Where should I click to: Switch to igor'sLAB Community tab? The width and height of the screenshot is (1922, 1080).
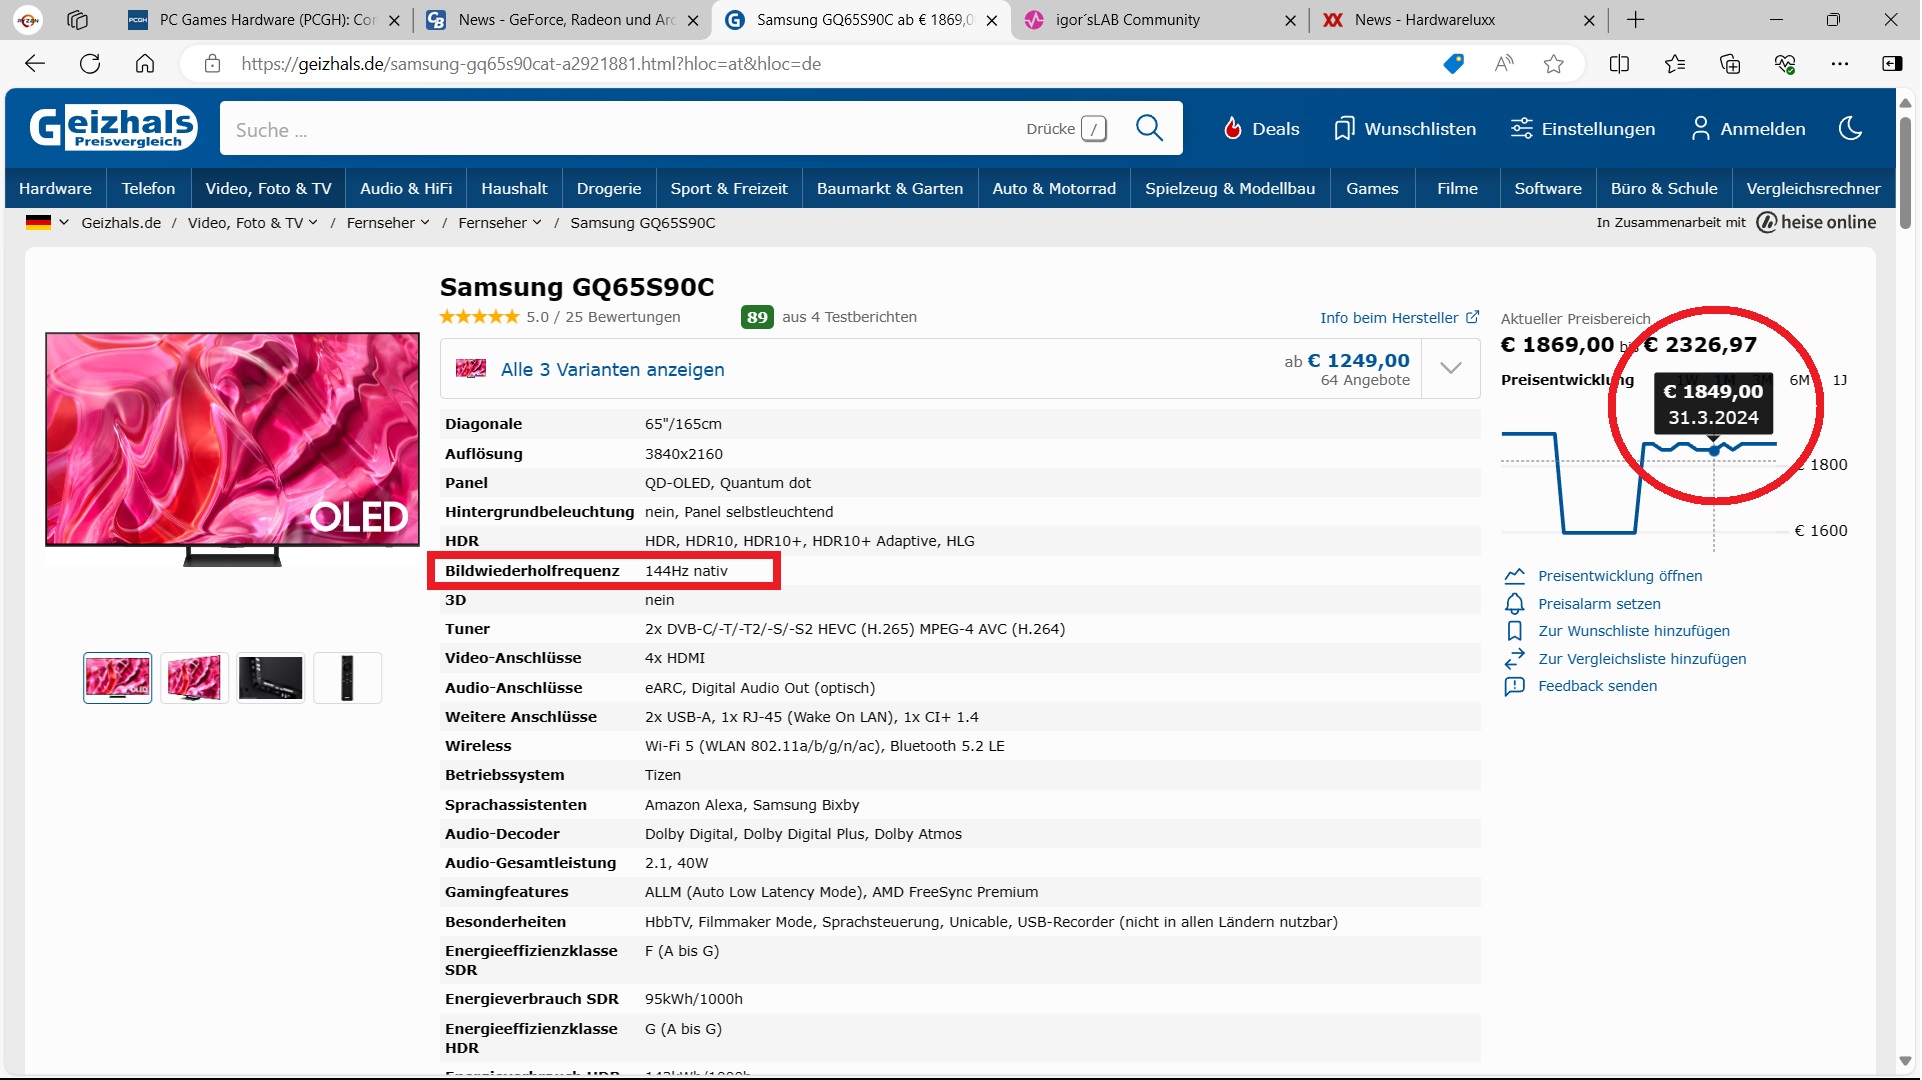coord(1126,20)
